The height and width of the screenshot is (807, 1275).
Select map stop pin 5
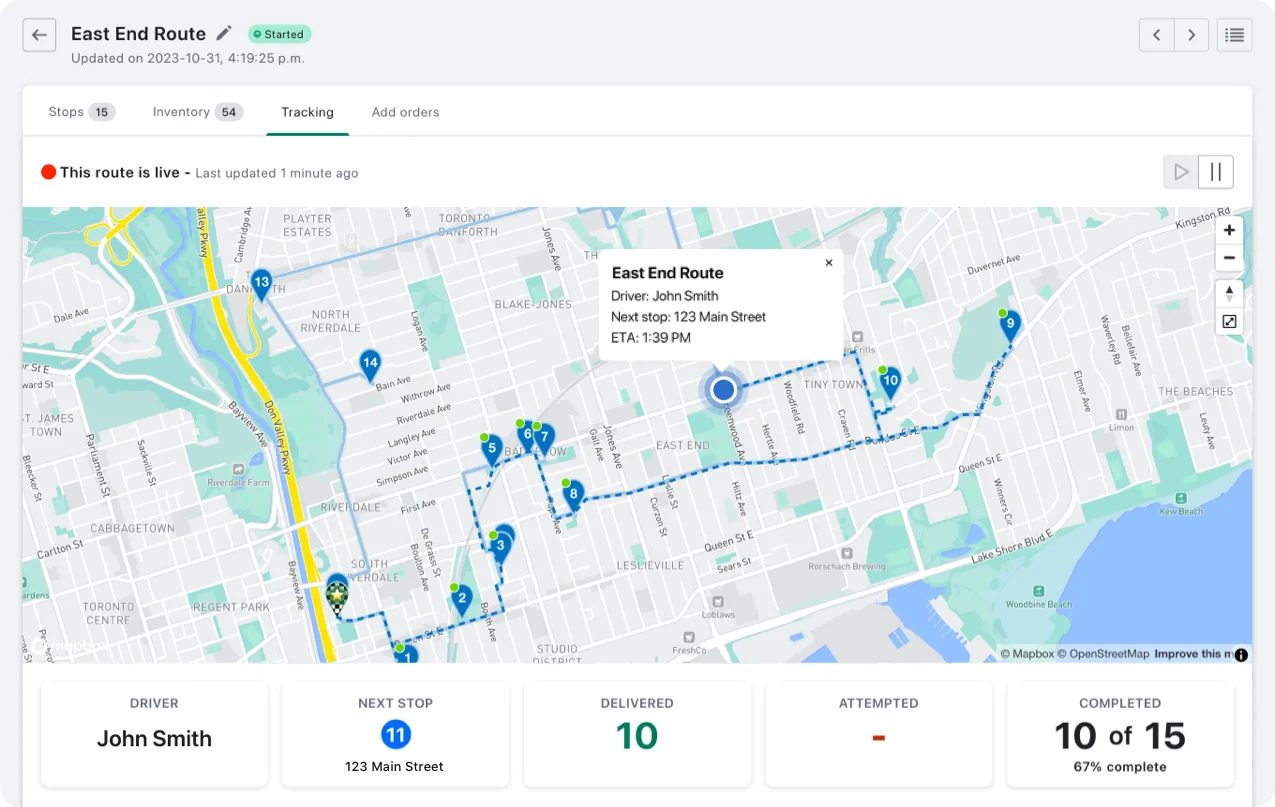pos(492,451)
